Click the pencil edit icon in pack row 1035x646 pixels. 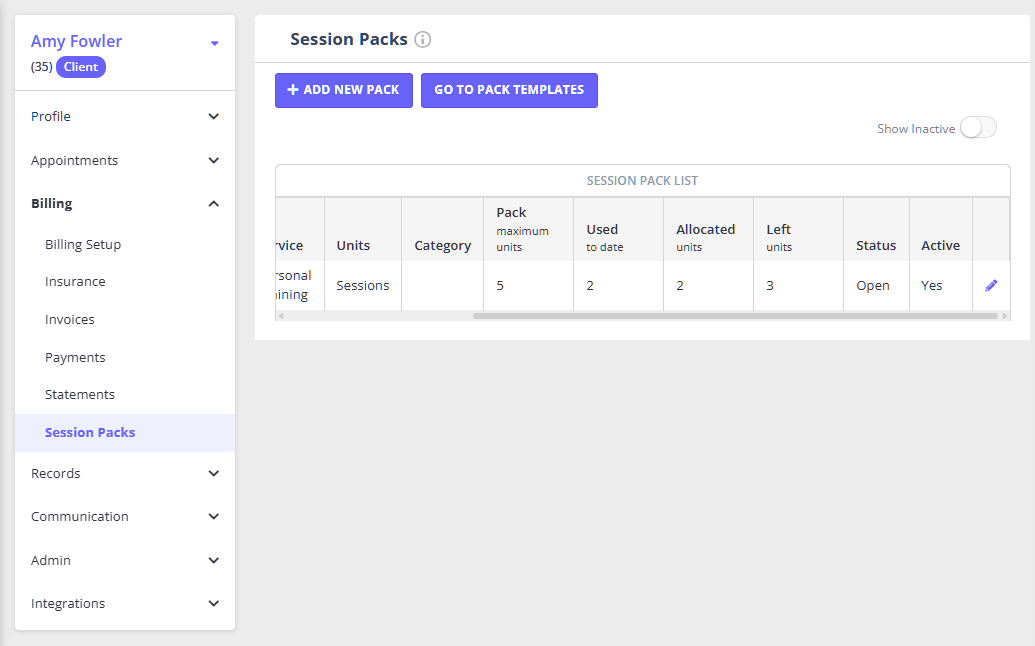(991, 285)
